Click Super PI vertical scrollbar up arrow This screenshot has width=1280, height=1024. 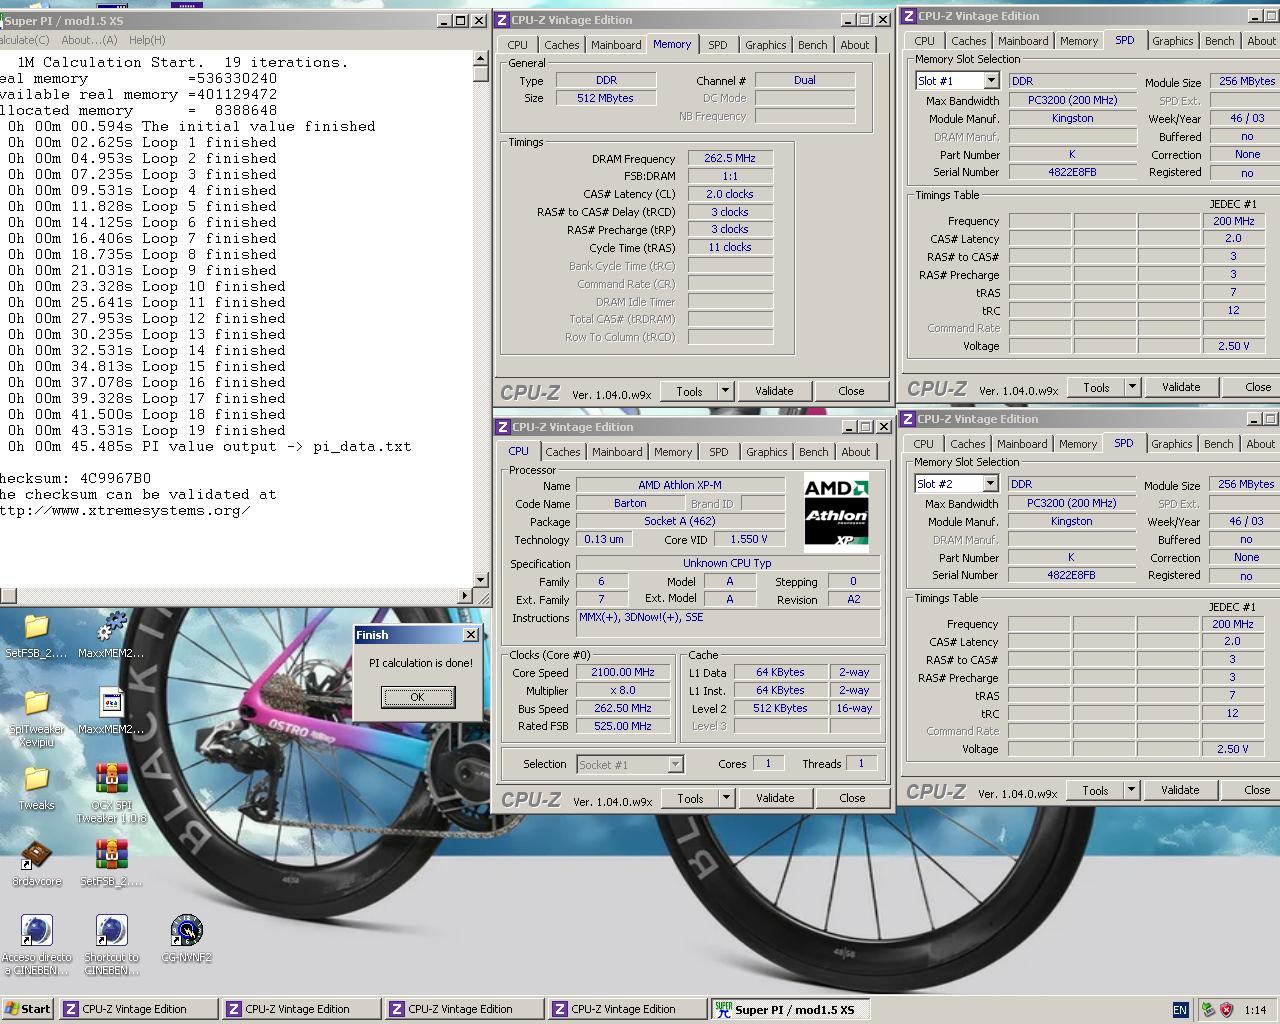point(480,59)
